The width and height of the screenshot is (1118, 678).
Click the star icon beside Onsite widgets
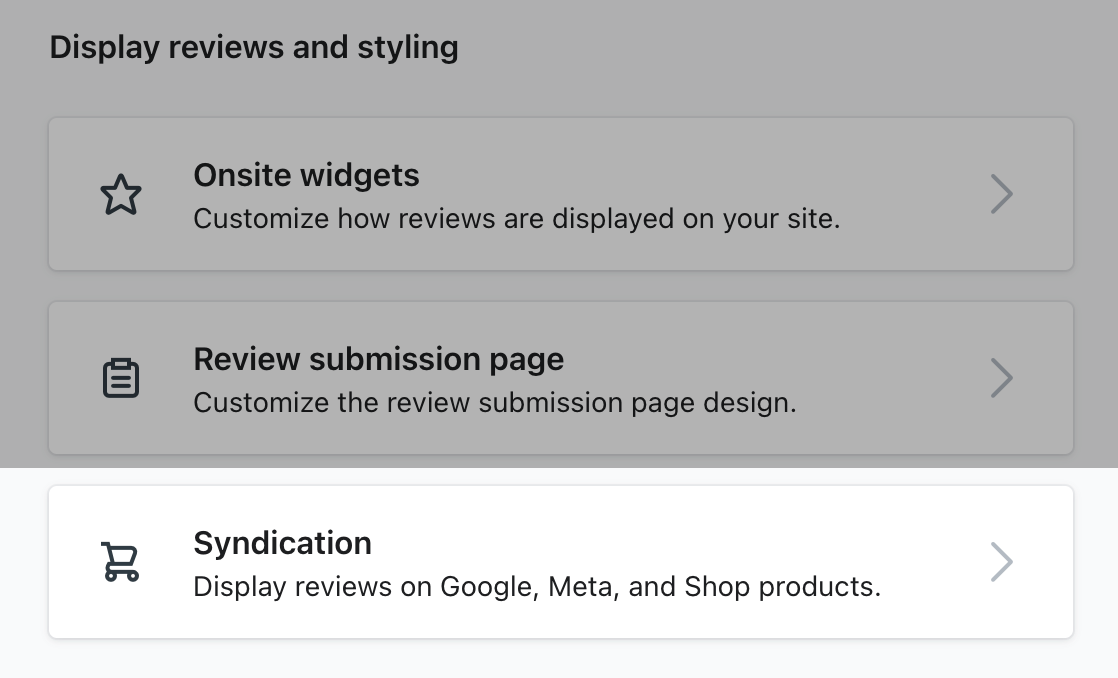(121, 194)
